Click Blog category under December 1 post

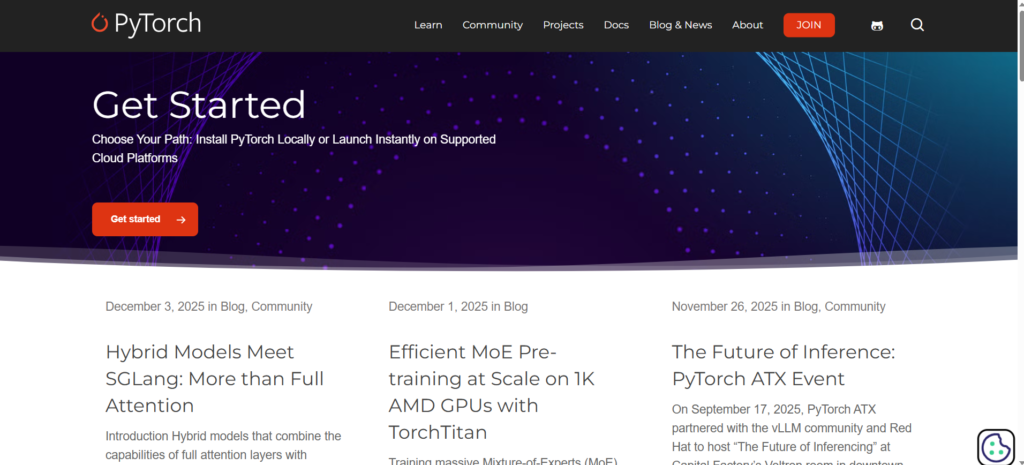[x=516, y=306]
